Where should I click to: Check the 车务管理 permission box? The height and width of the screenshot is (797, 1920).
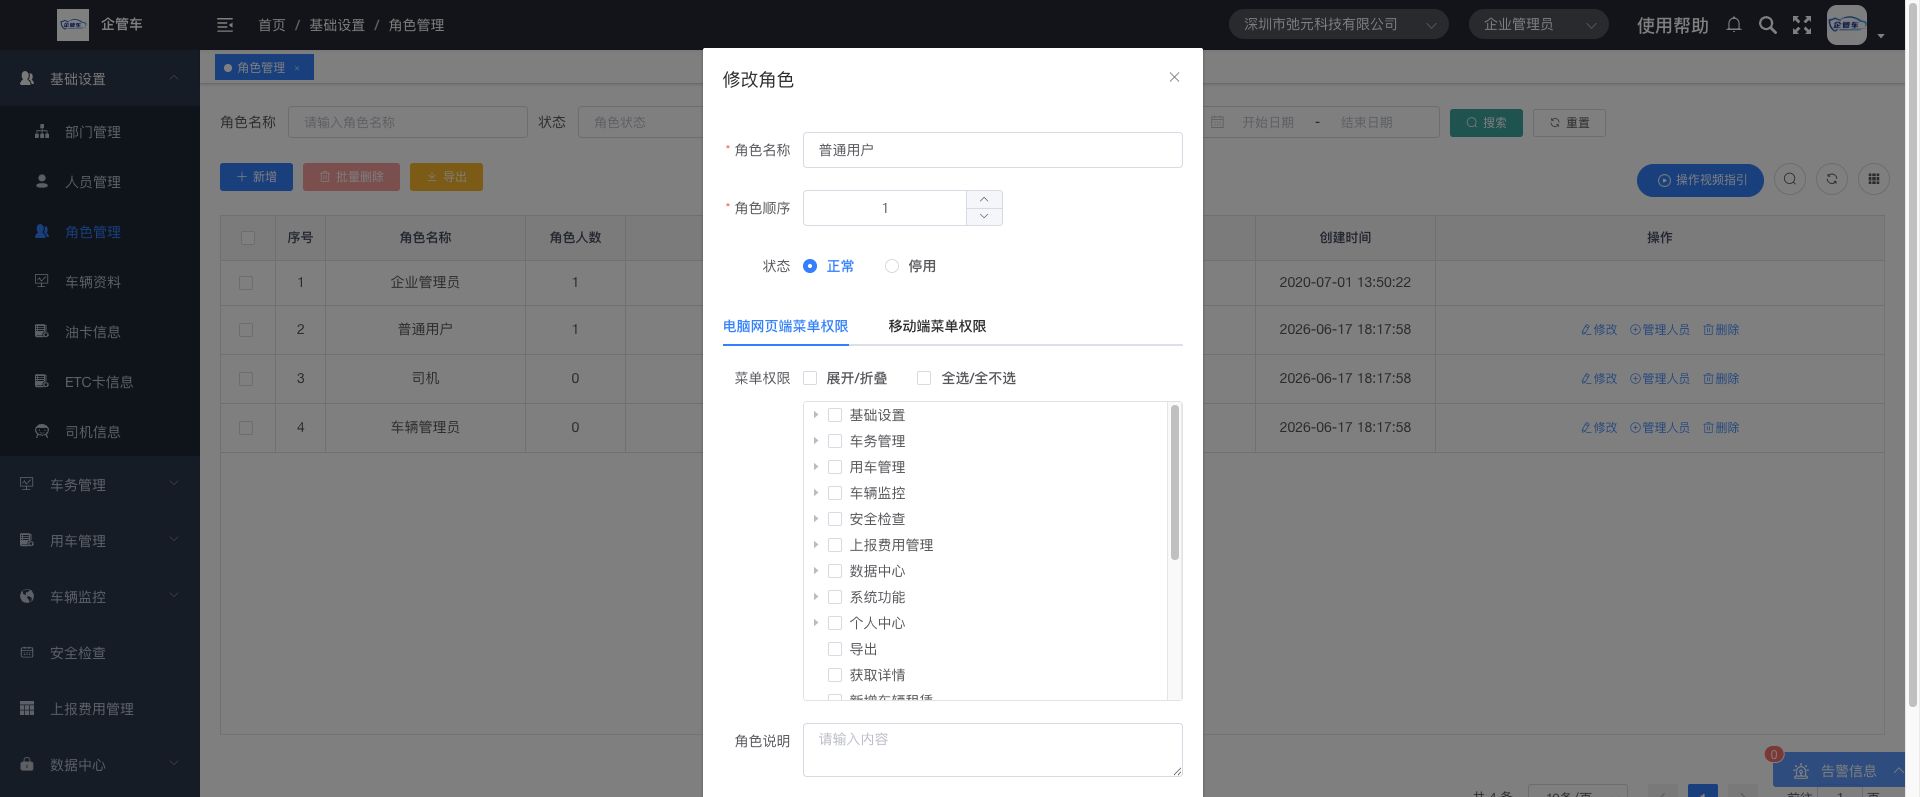tap(835, 441)
